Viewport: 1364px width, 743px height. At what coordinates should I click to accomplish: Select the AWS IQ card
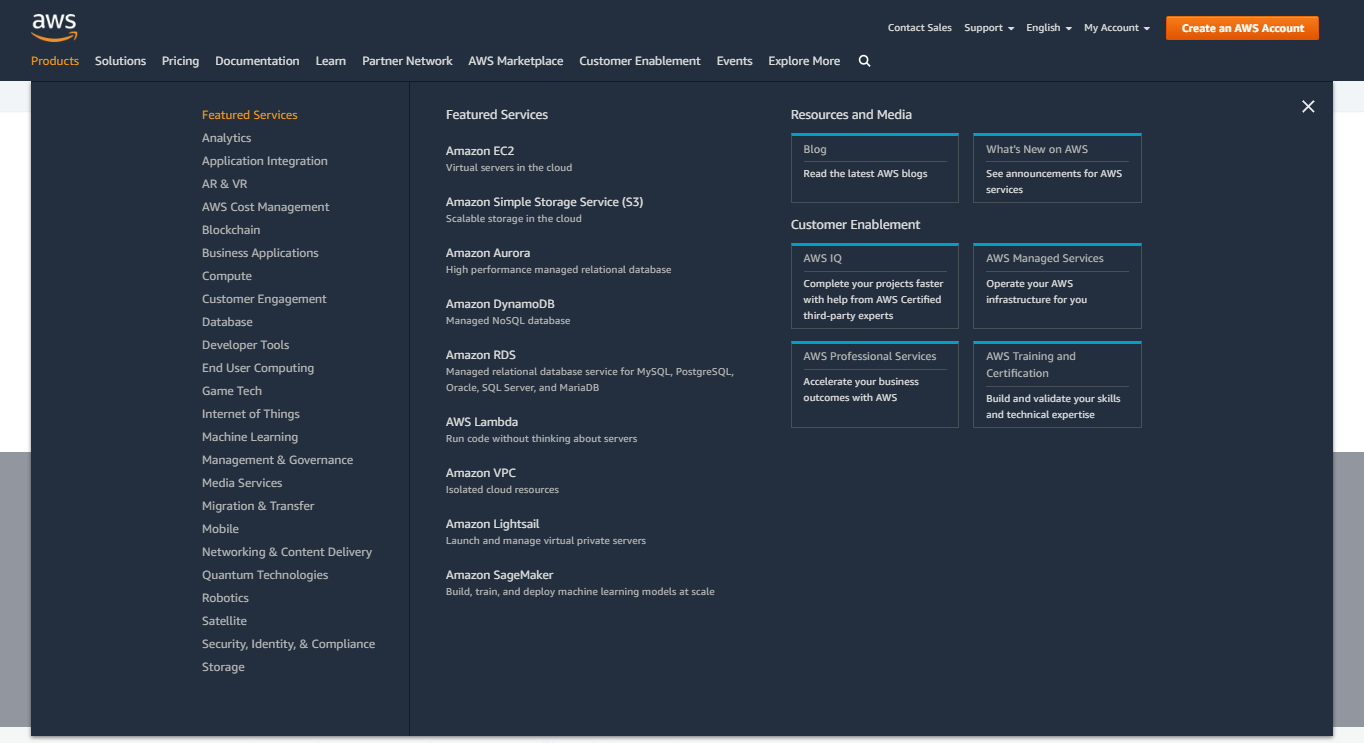click(x=875, y=286)
